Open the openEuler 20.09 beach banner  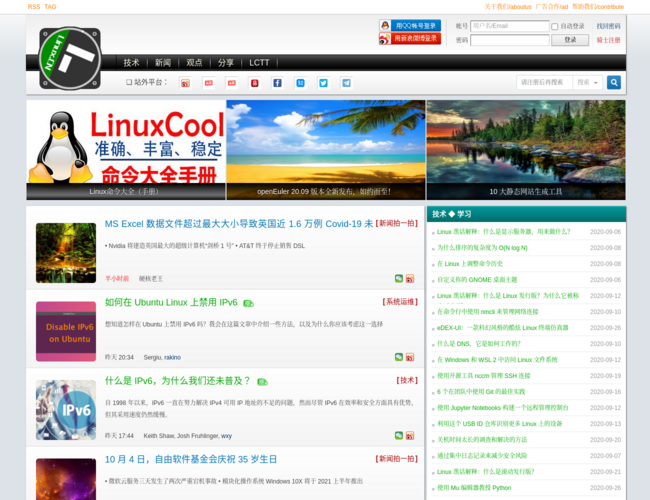point(326,150)
